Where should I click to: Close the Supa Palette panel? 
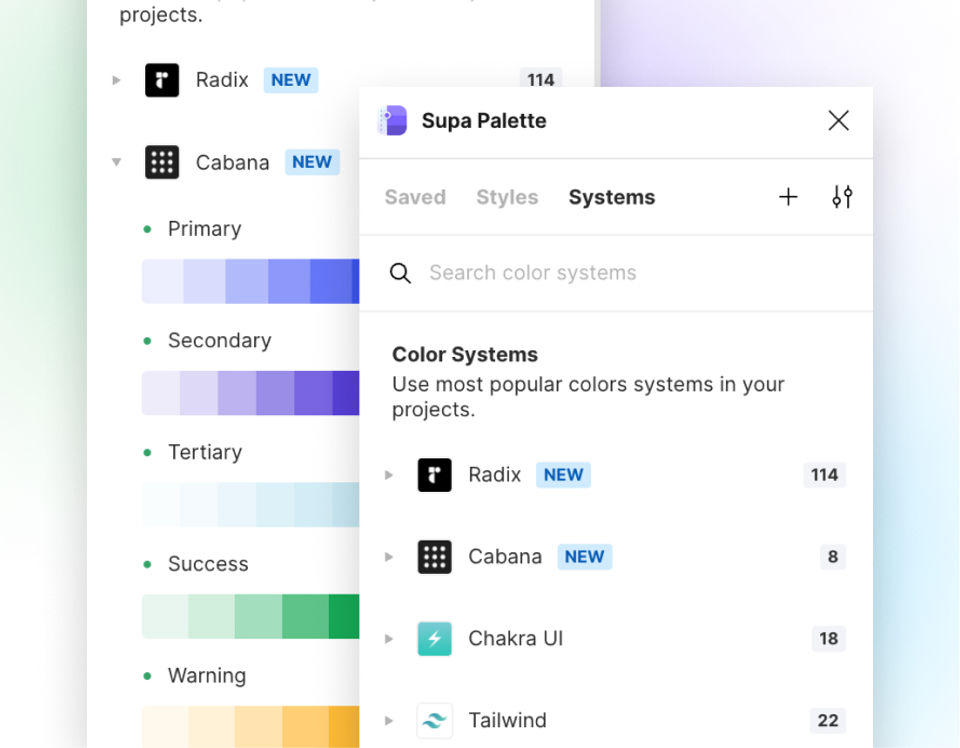pyautogui.click(x=838, y=121)
